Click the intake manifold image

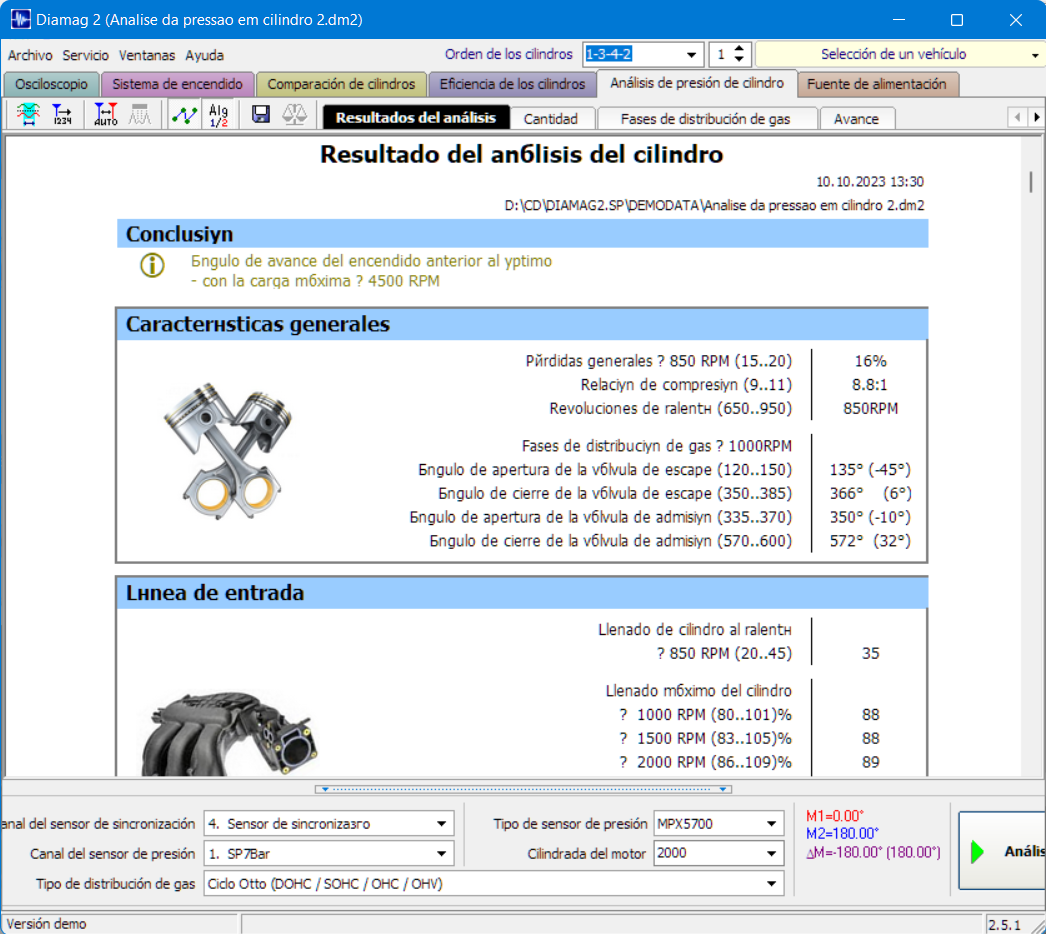click(229, 734)
